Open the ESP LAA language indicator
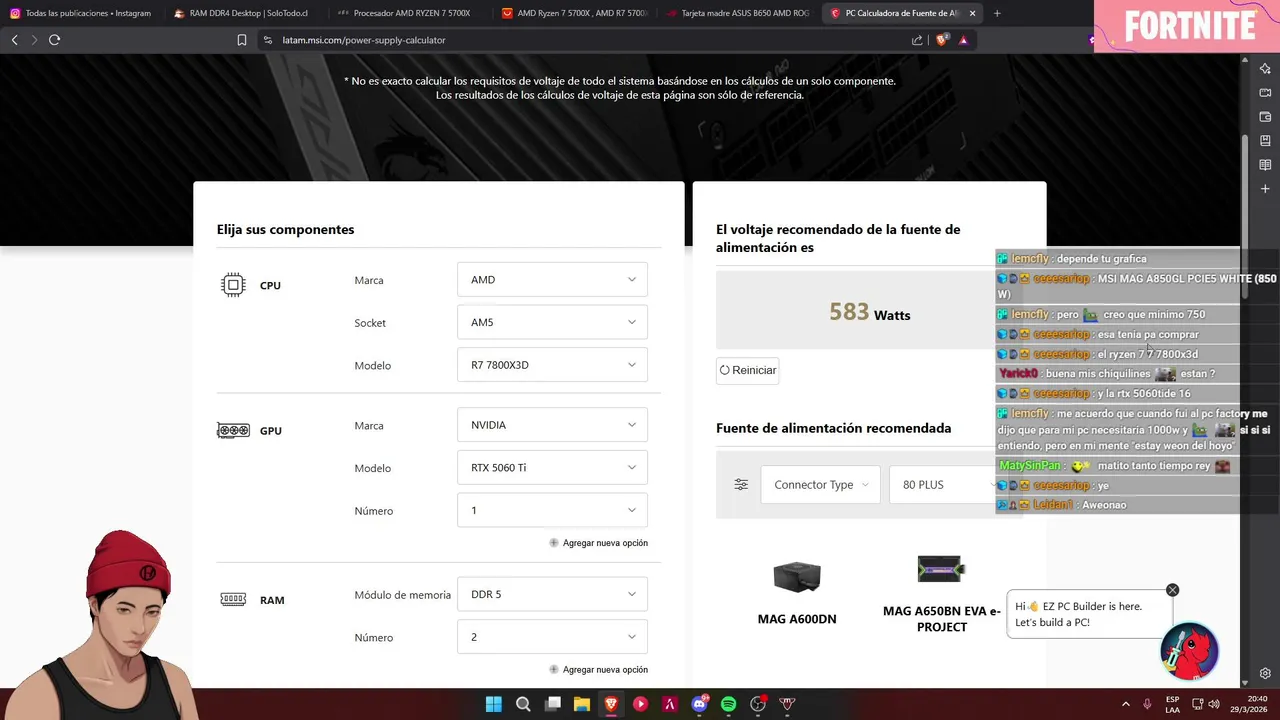Image resolution: width=1280 pixels, height=720 pixels. click(x=1173, y=704)
